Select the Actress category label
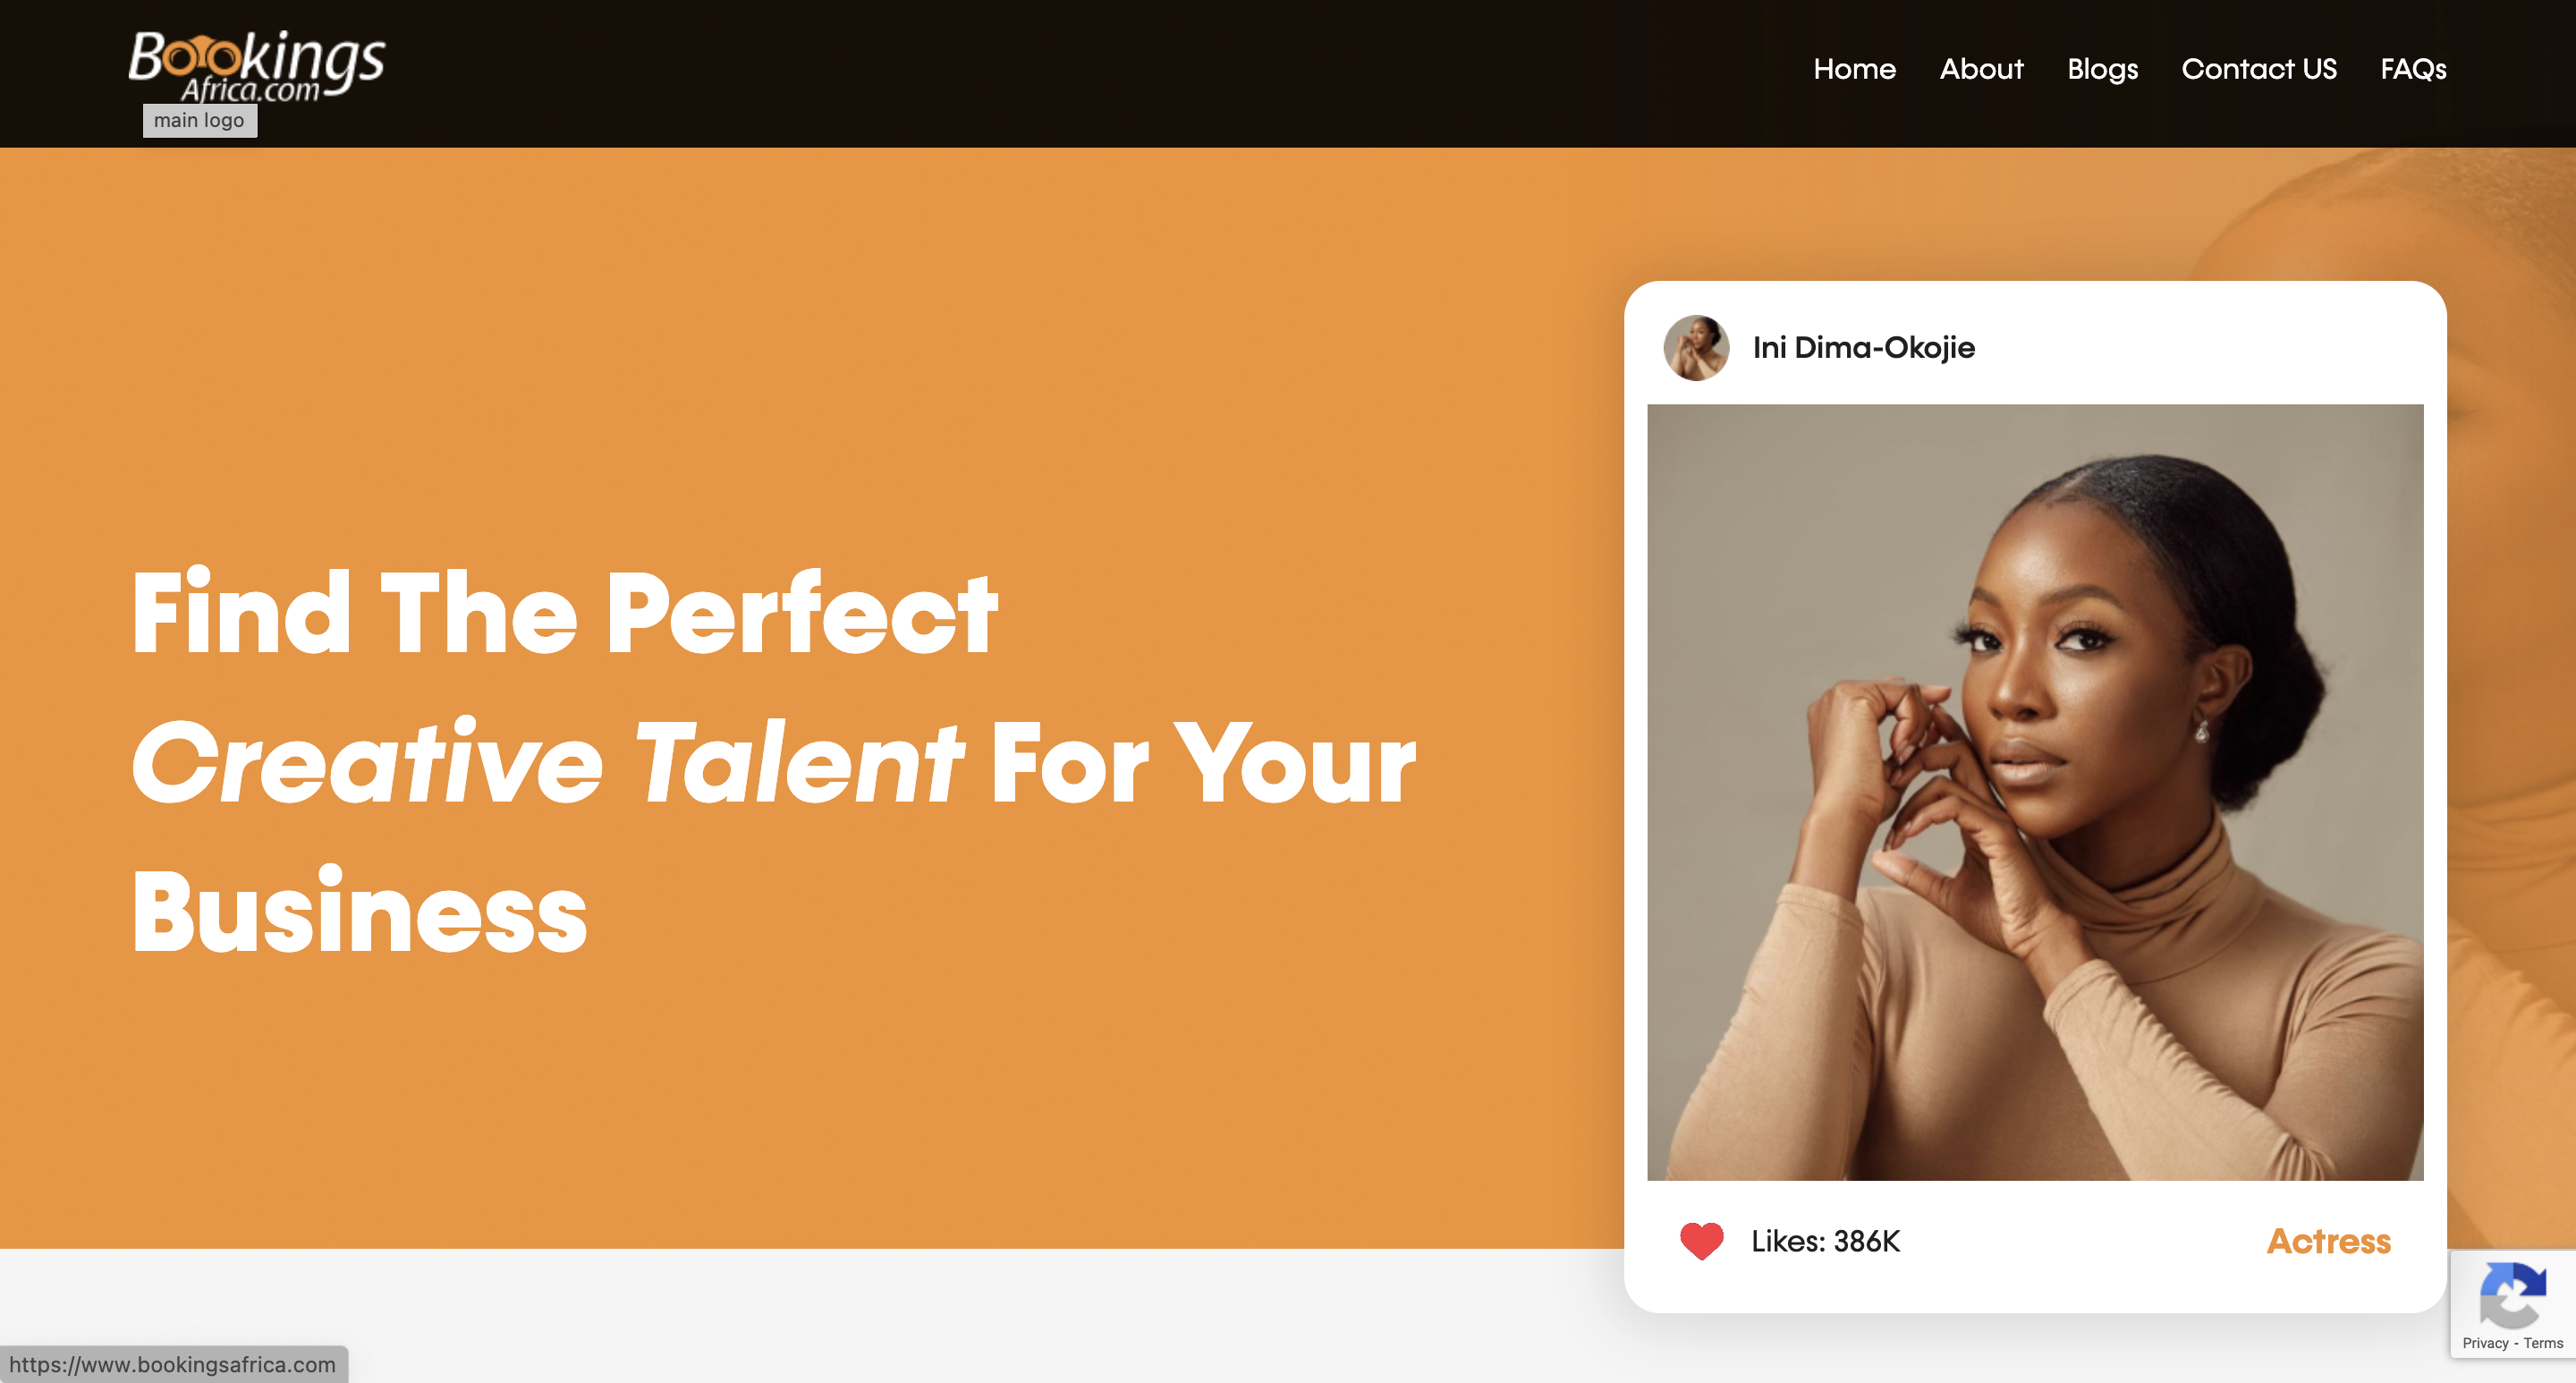 (2328, 1241)
